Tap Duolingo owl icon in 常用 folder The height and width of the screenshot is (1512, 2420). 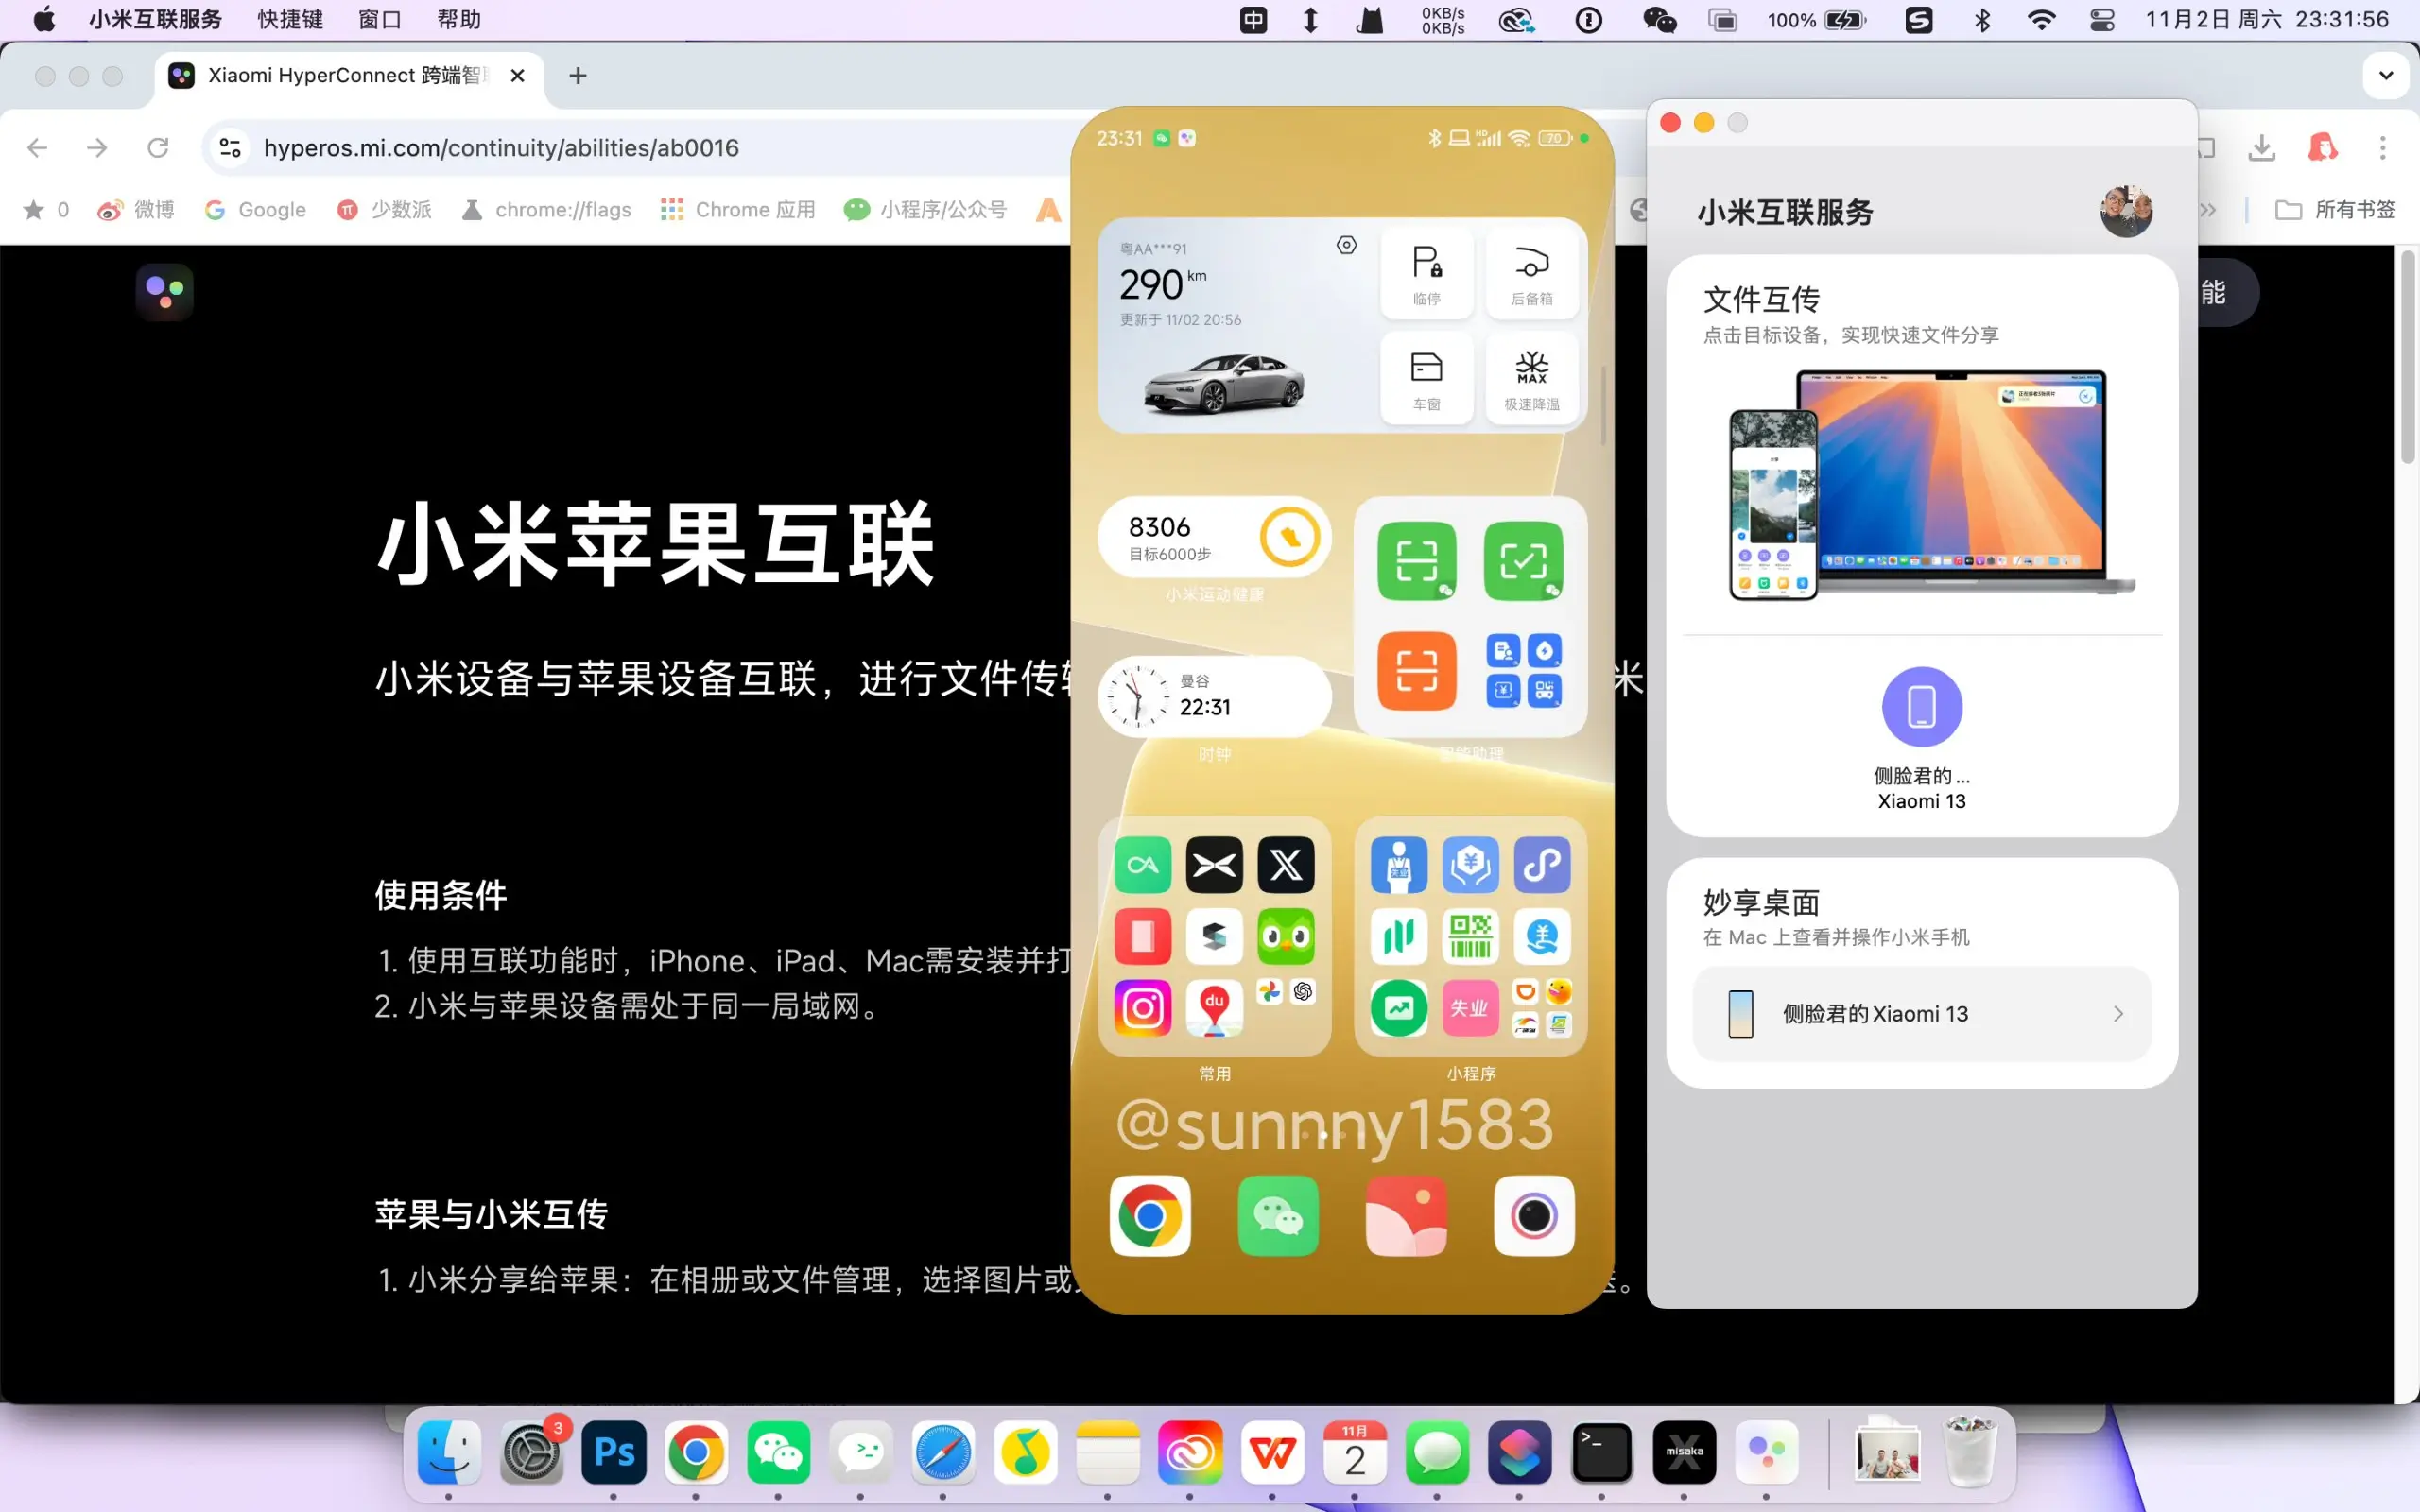(x=1286, y=936)
